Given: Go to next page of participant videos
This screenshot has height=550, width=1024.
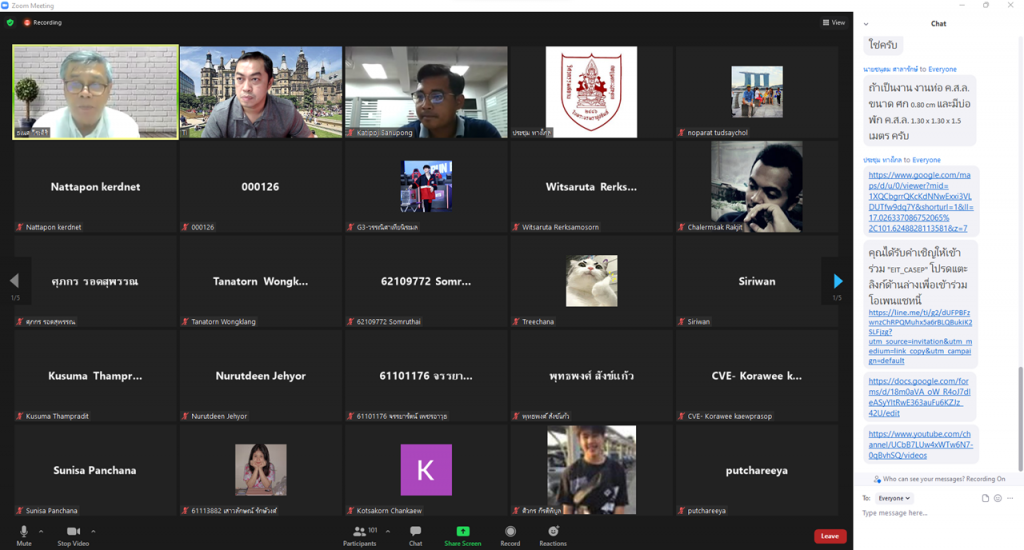Looking at the screenshot, I should click(837, 281).
